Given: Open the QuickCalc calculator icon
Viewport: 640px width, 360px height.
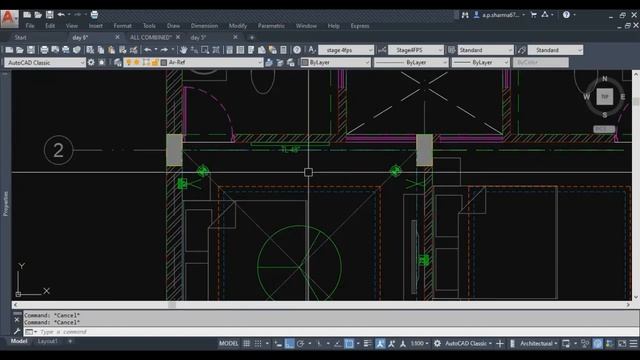Looking at the screenshot, I should (283, 50).
